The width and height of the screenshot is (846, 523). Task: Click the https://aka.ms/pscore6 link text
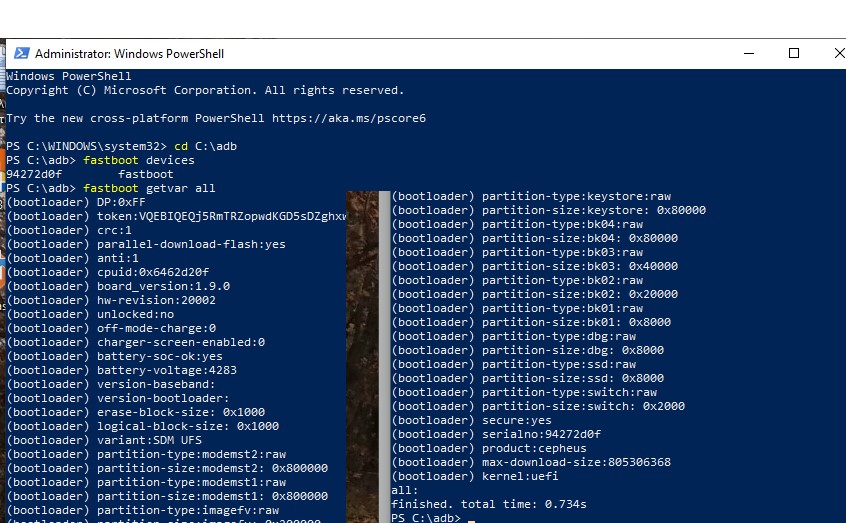[x=349, y=118]
